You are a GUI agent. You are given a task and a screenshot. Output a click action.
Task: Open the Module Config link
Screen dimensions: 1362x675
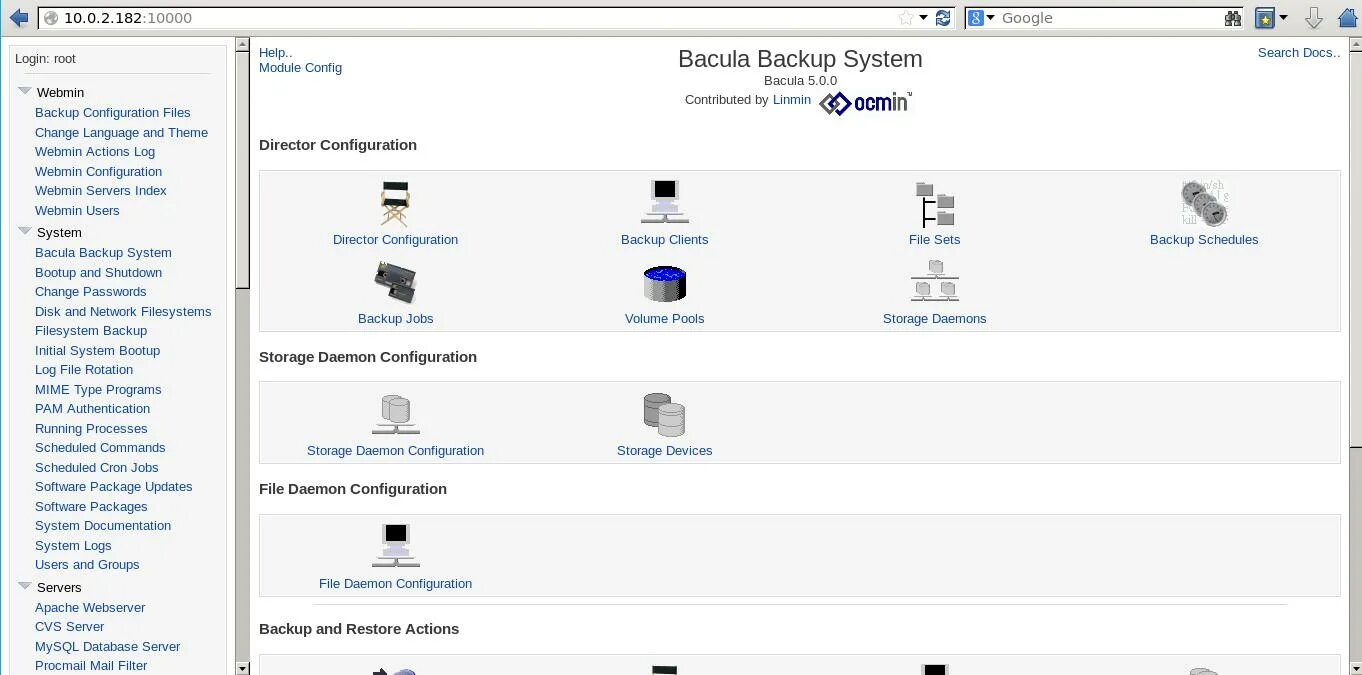pos(300,68)
